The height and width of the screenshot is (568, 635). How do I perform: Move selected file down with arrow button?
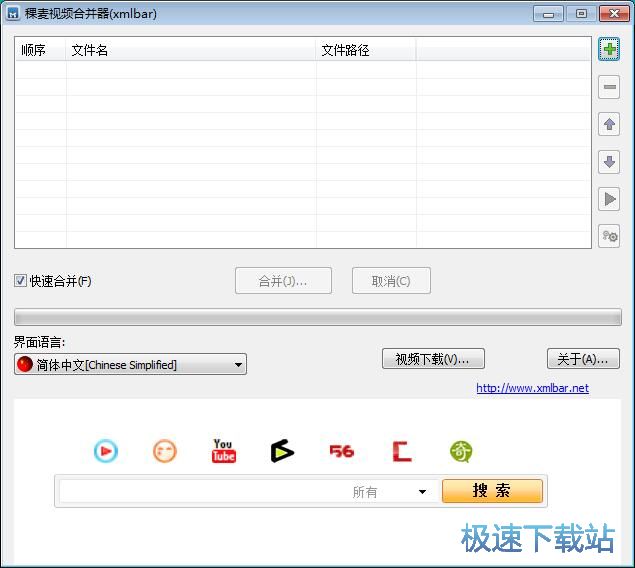click(609, 162)
